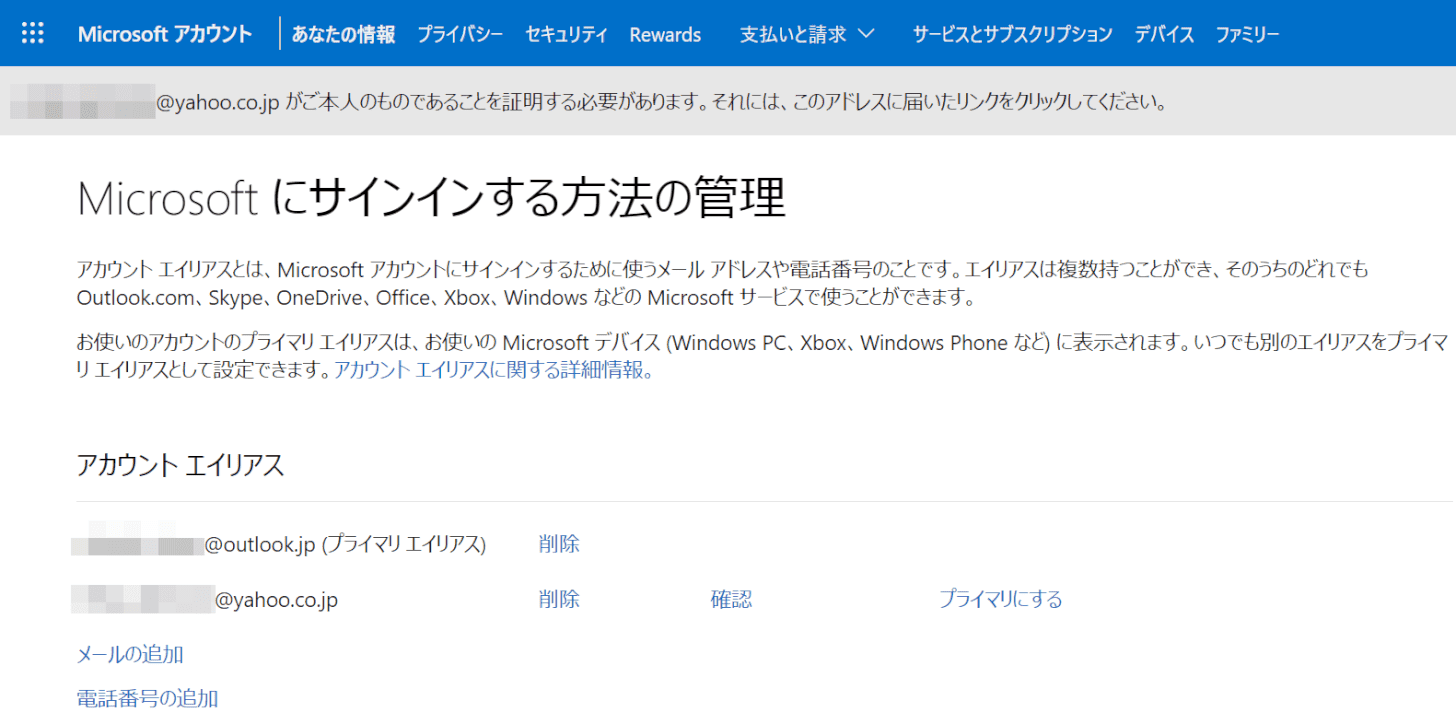The width and height of the screenshot is (1456, 724).
Task: Click 確認 for the yahoo.co.jp alias
Action: tap(731, 599)
